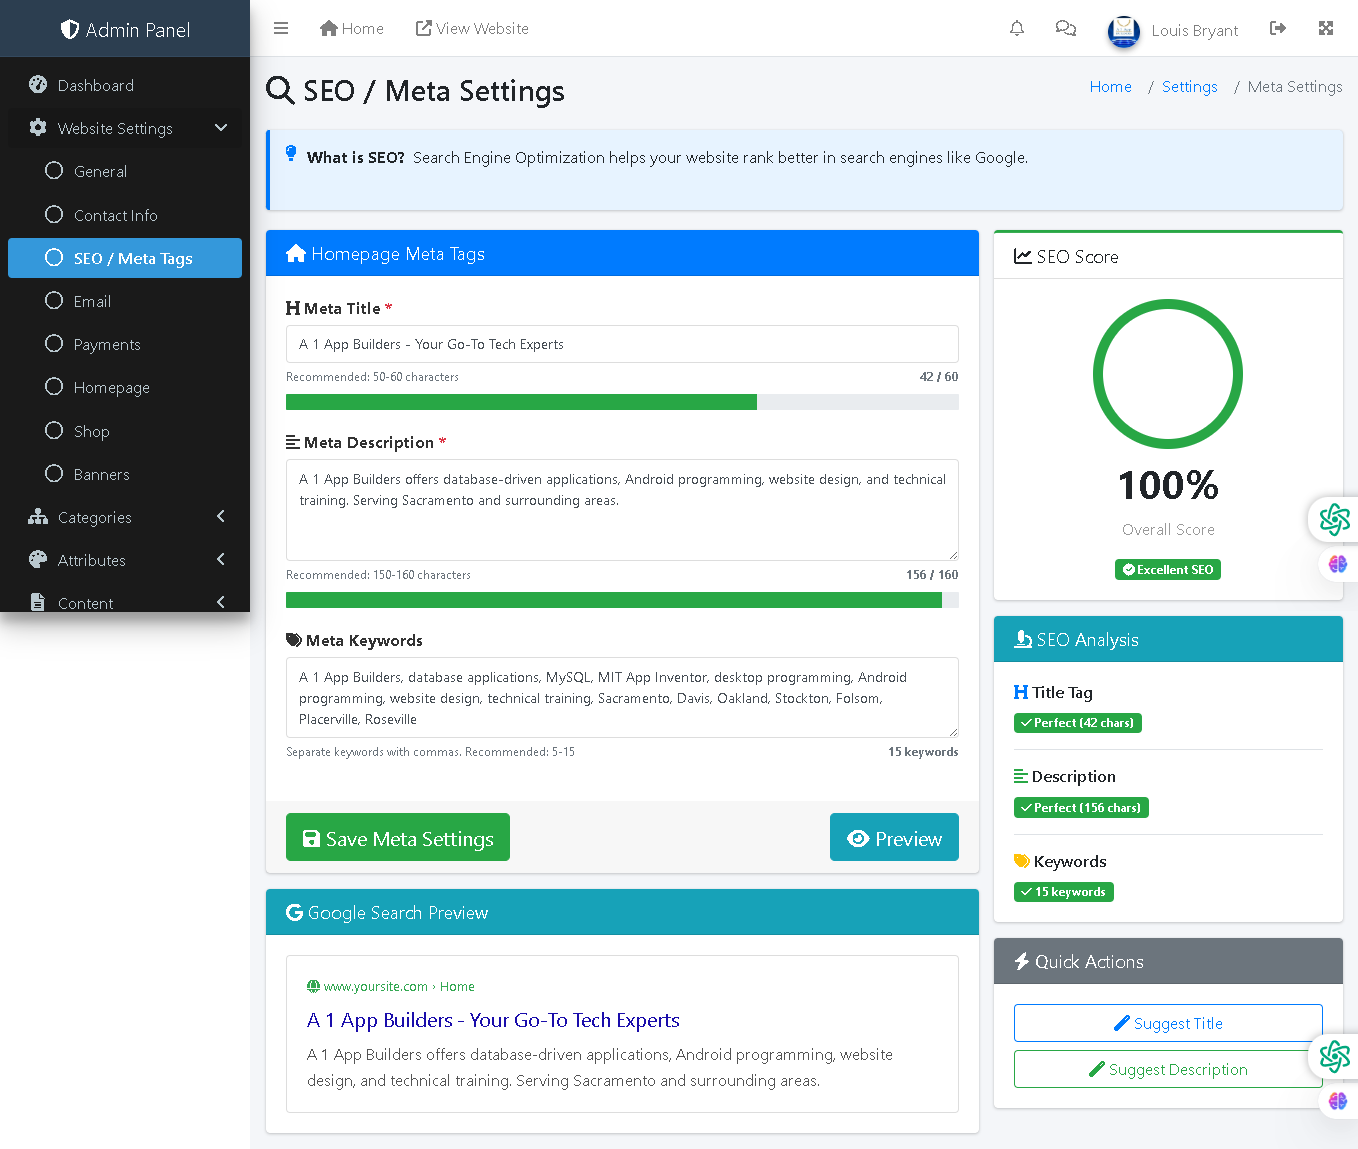
Task: Collapse the Website Settings menu chevron
Action: (x=221, y=128)
